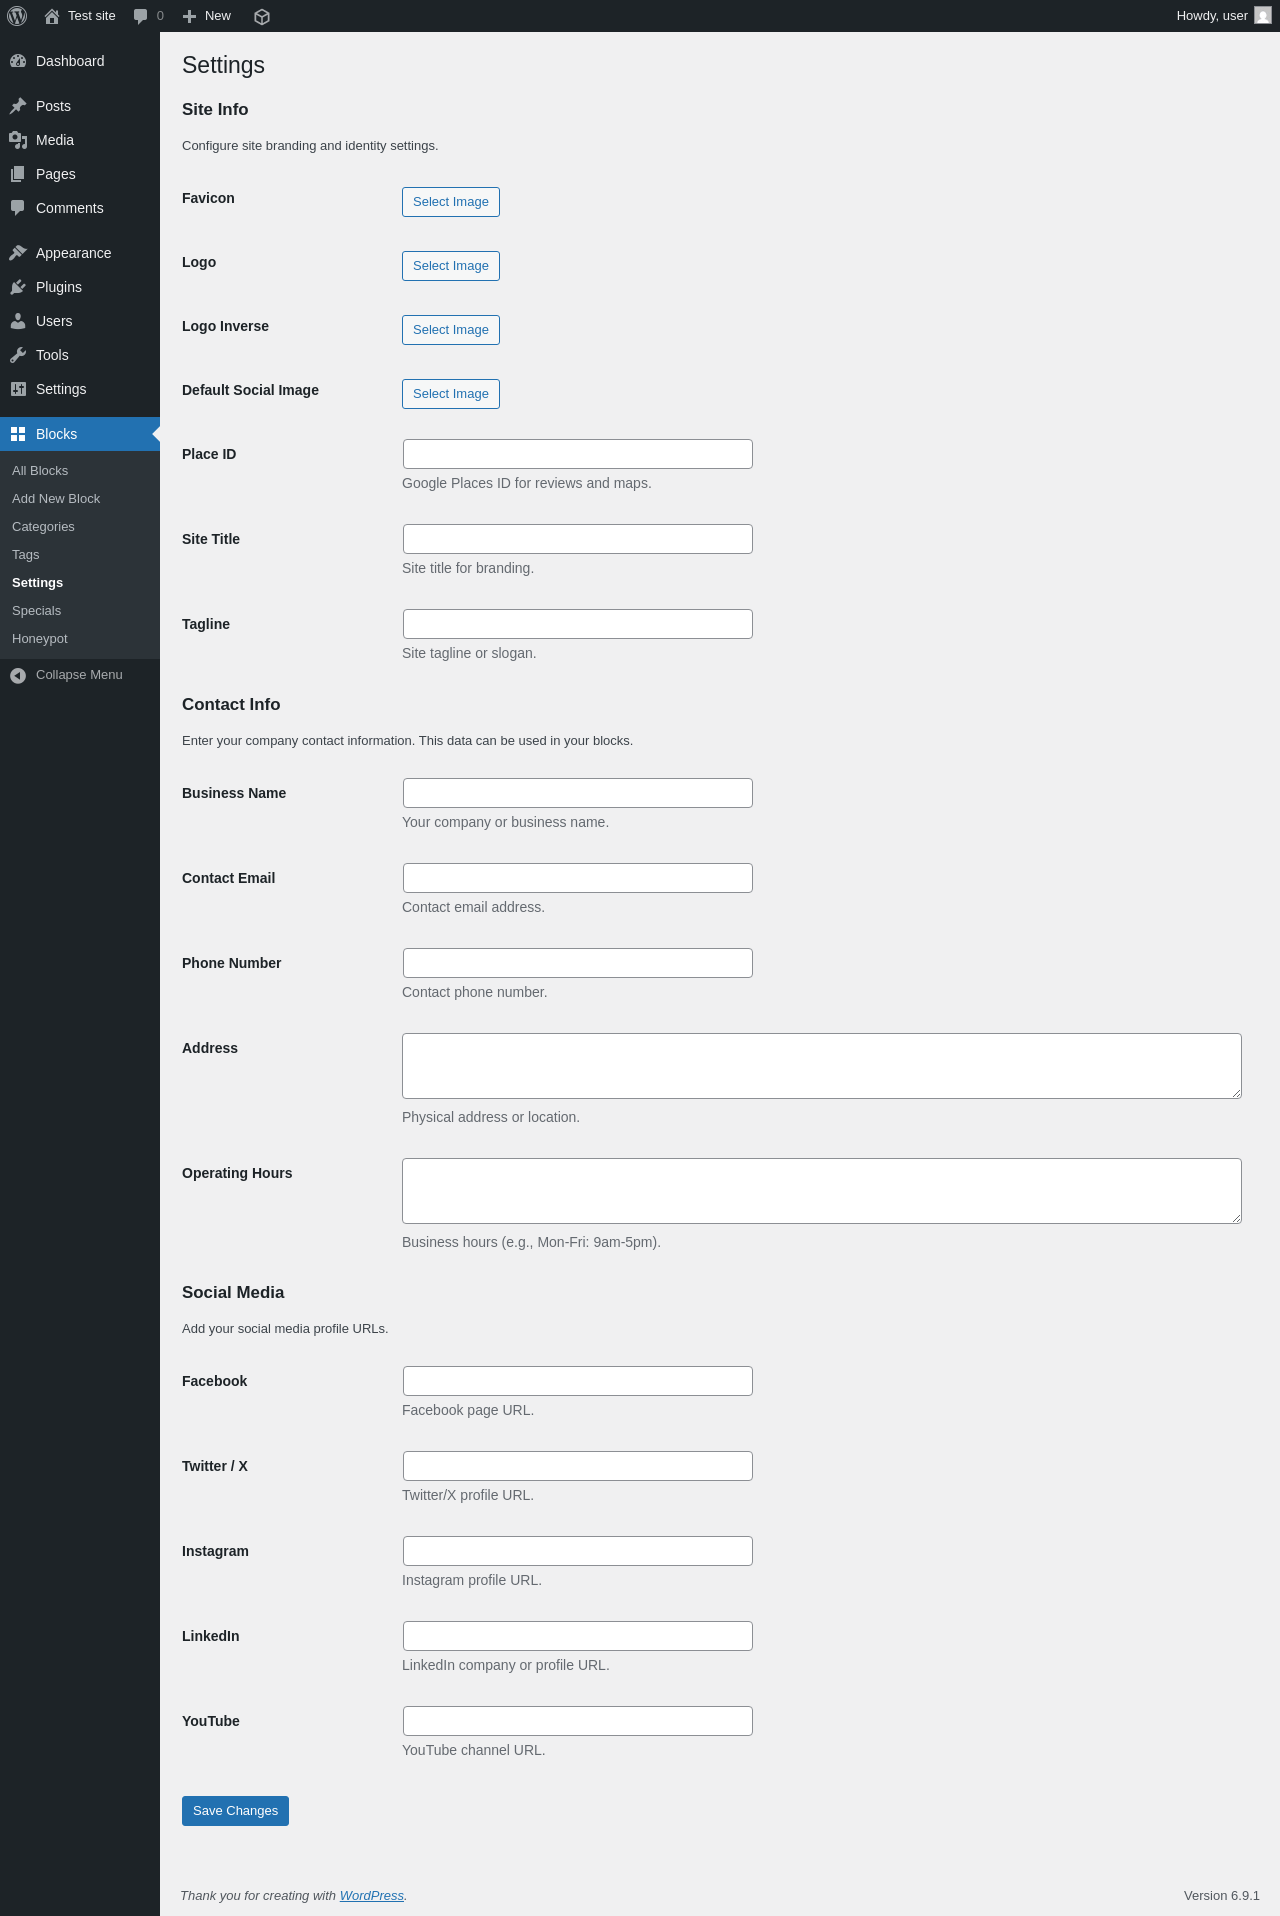Open the Pages menu item
This screenshot has height=1916, width=1280.
[80, 174]
